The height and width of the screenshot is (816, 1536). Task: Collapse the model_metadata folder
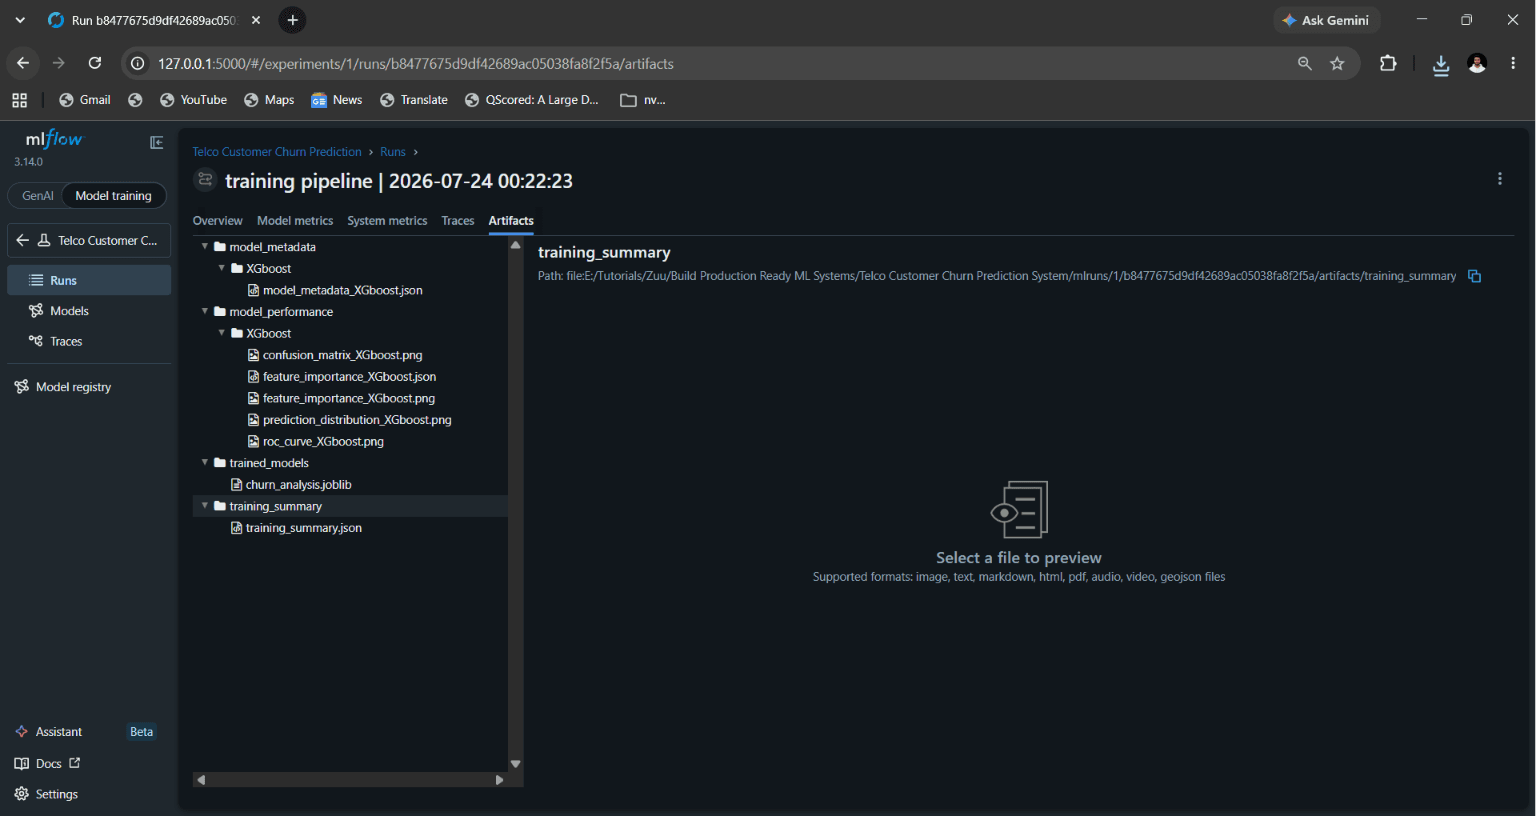(x=205, y=246)
